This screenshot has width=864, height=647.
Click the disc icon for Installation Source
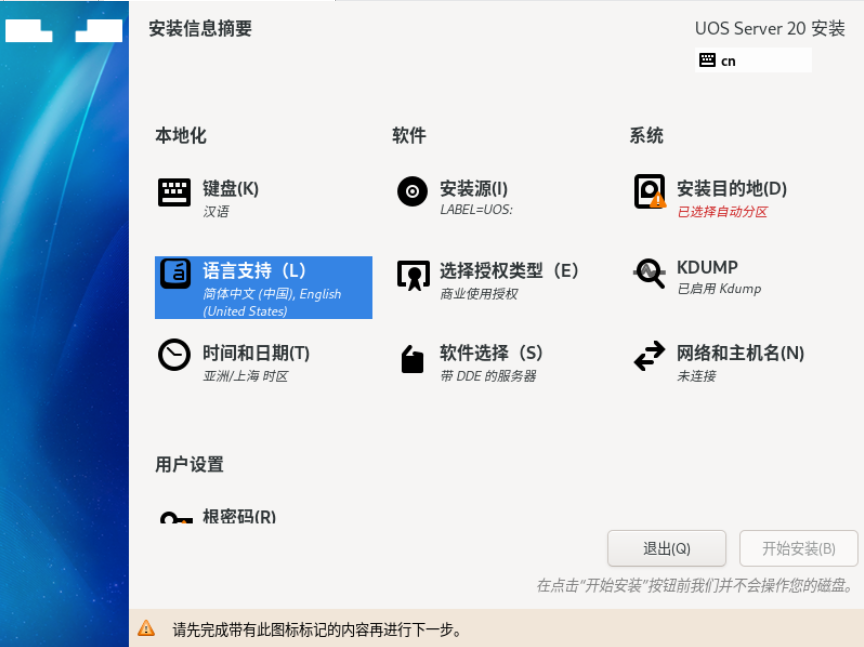point(412,191)
